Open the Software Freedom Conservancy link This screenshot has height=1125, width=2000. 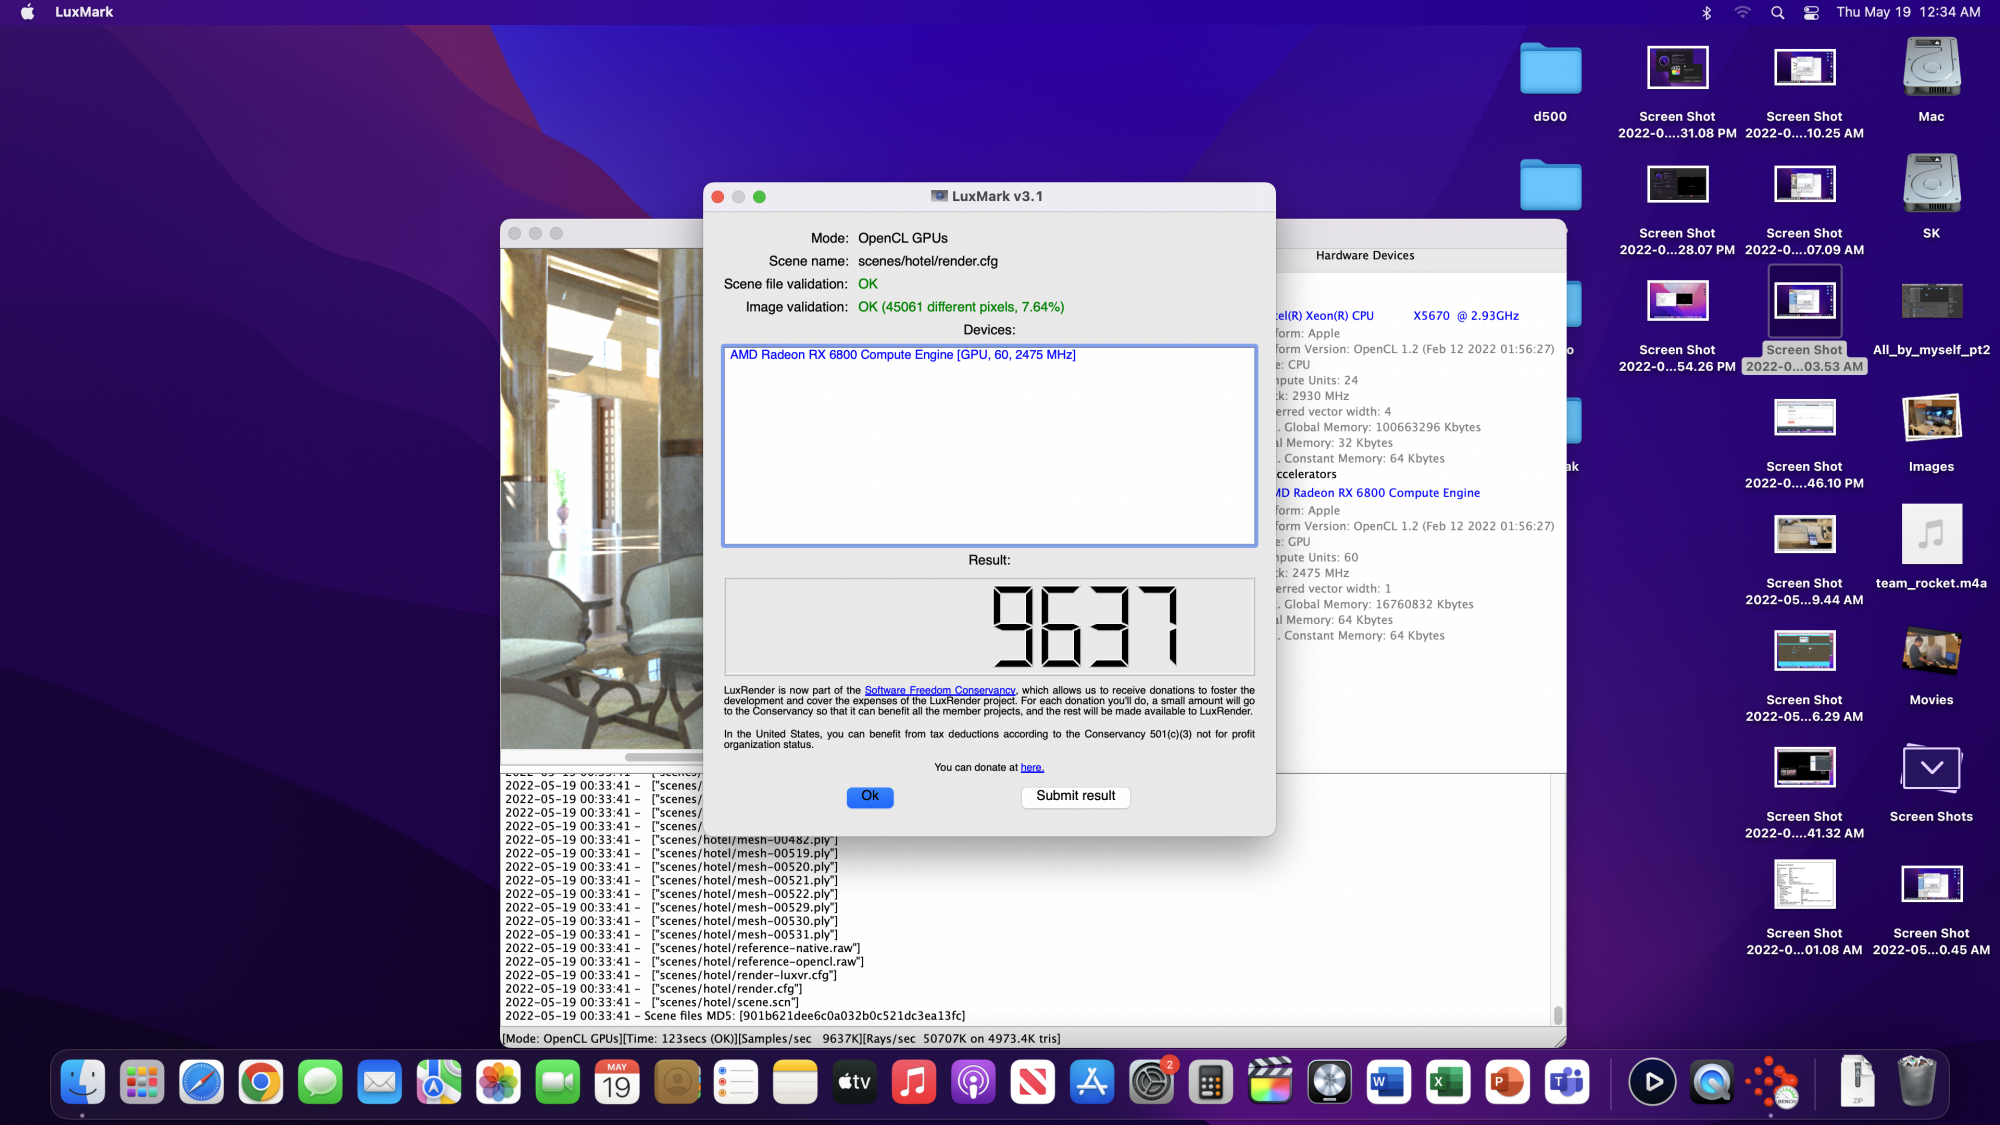pyautogui.click(x=939, y=690)
